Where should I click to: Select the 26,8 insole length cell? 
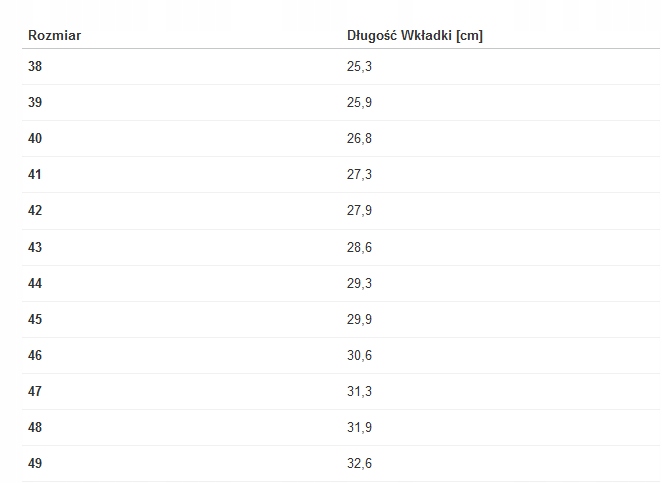[x=359, y=139]
